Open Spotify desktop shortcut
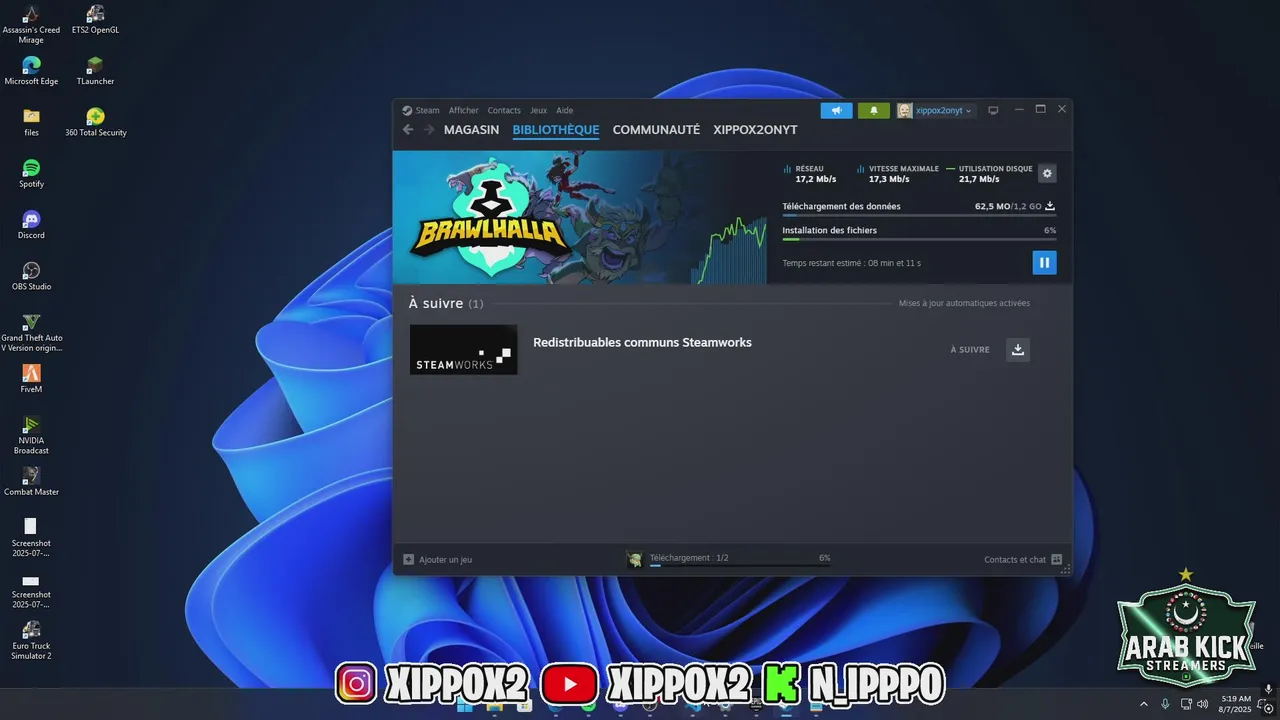This screenshot has height=720, width=1280. (x=31, y=173)
